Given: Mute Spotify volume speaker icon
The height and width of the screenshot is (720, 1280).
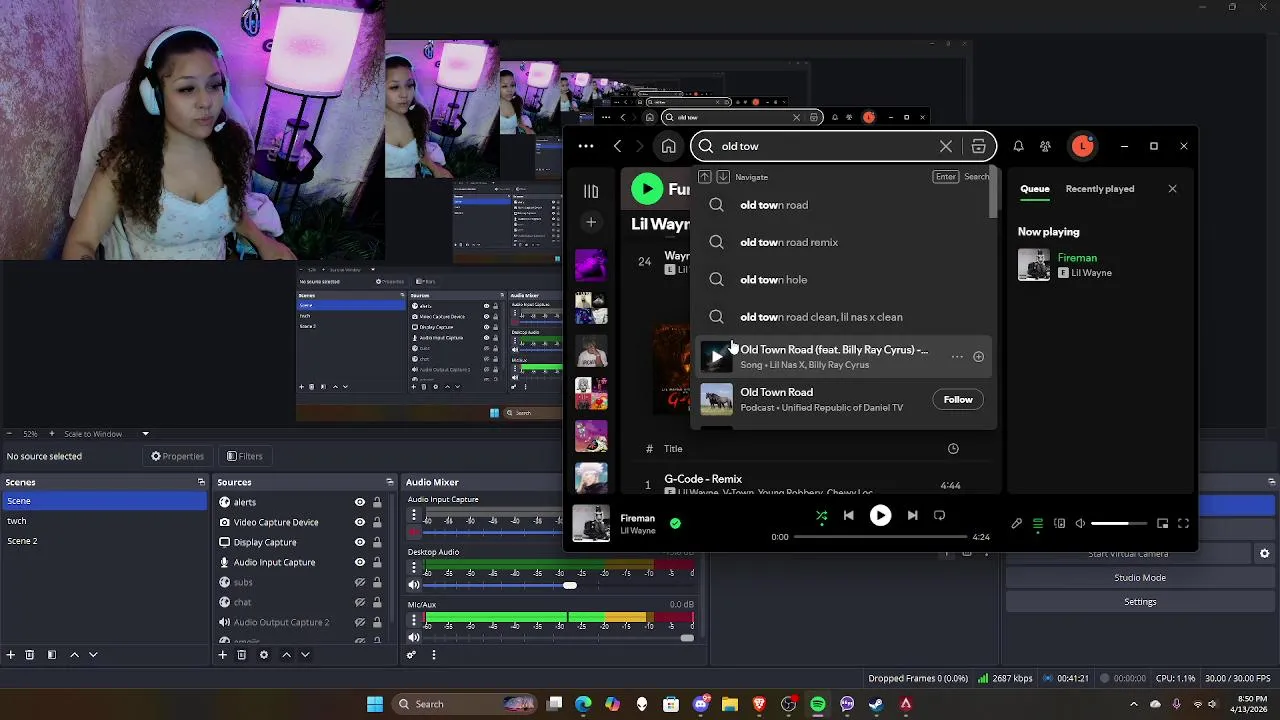Looking at the screenshot, I should [x=1080, y=524].
